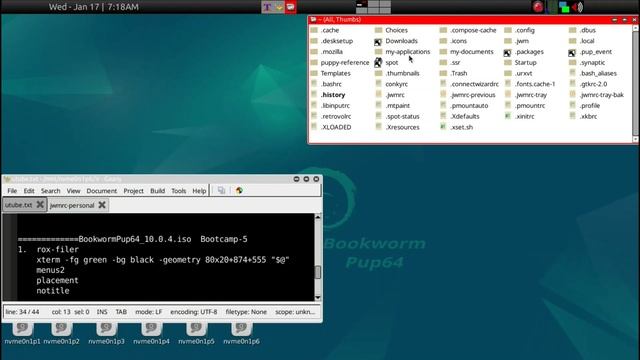Click the volume speaker tray icon
640x360 pixels.
click(x=578, y=7)
